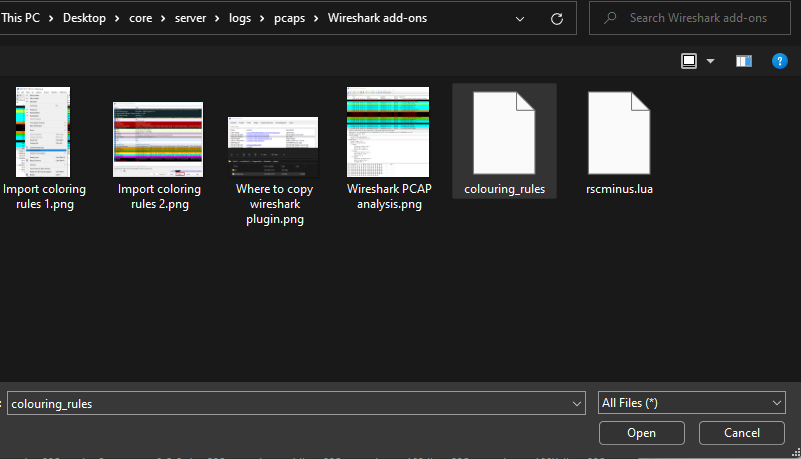Toggle the preview pane icon
The image size is (801, 459).
coord(744,61)
